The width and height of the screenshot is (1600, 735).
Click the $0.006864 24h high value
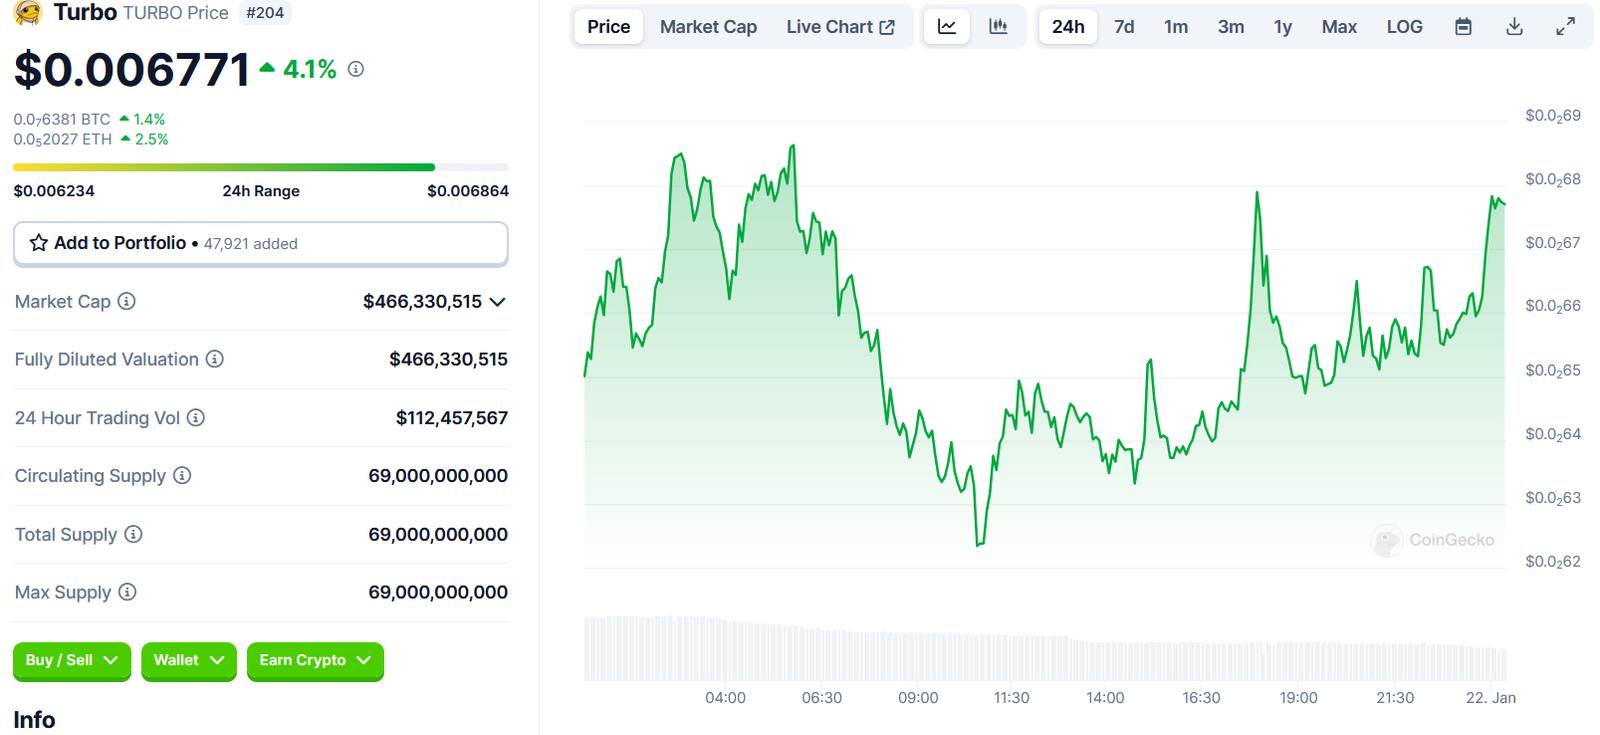(x=468, y=191)
